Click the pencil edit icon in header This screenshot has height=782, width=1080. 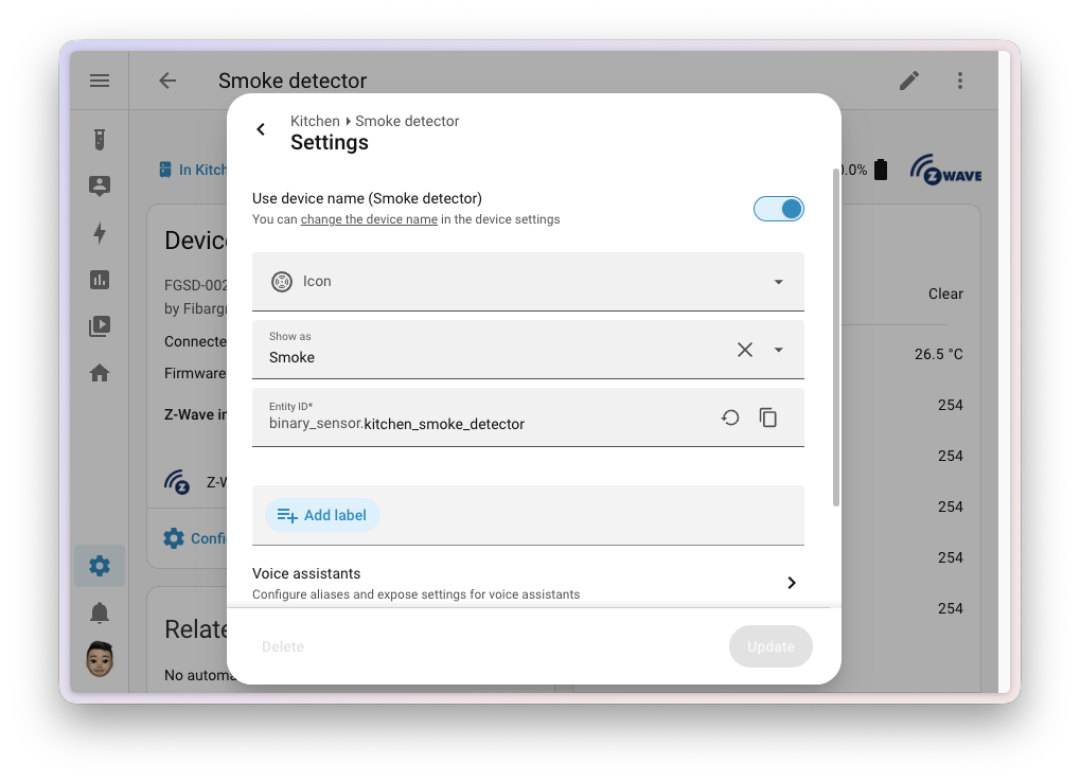[x=909, y=81]
